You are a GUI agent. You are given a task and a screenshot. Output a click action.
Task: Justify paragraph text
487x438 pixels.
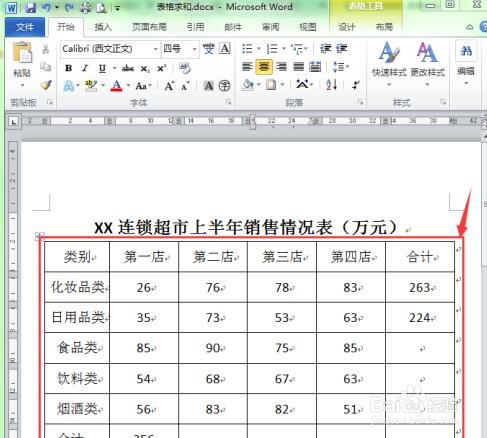pos(299,67)
